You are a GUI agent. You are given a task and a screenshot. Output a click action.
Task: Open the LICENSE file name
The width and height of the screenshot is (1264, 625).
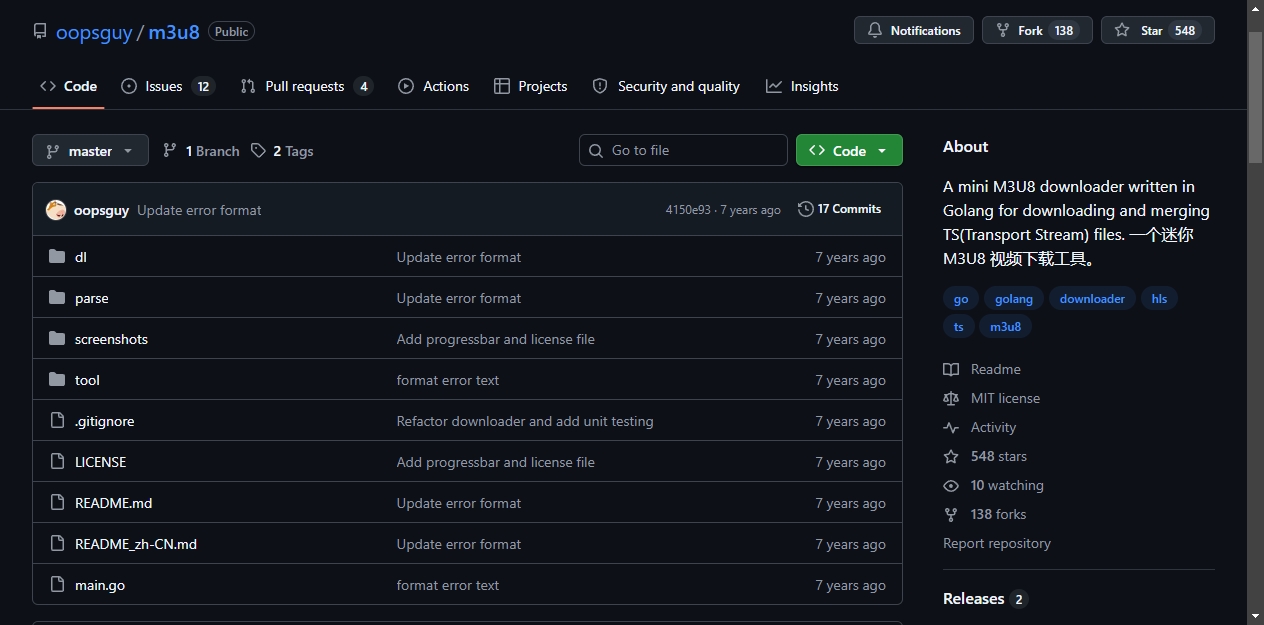(100, 462)
